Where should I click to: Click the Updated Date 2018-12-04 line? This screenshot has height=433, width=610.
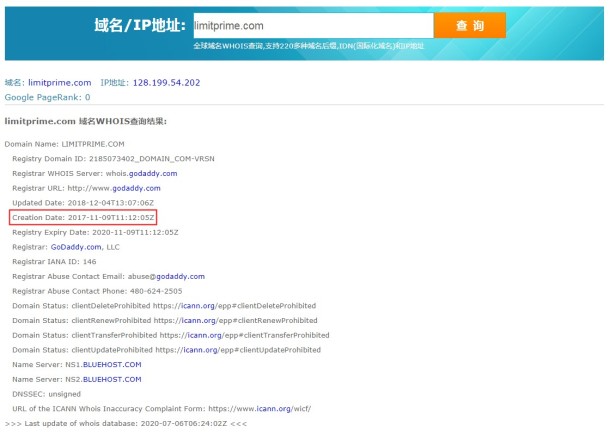coord(83,203)
